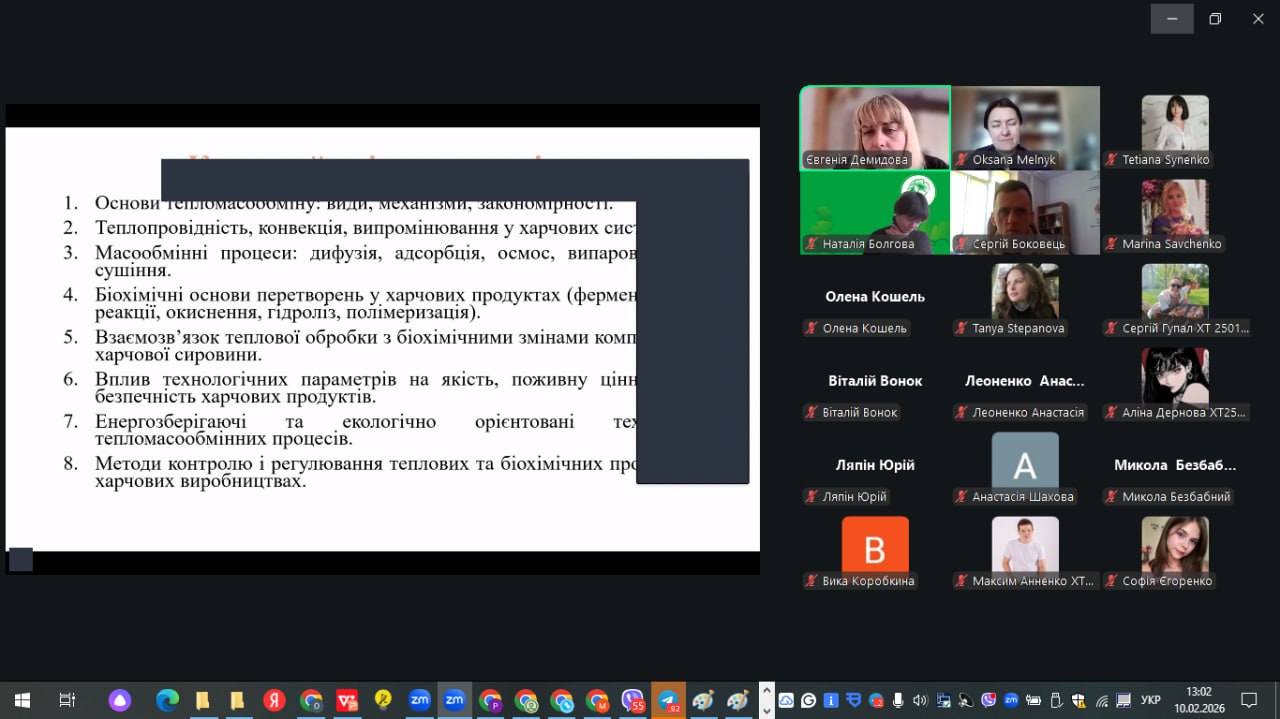Click the taskbar toolbar scroll-up arrow
The height and width of the screenshot is (719, 1280).
point(767,690)
